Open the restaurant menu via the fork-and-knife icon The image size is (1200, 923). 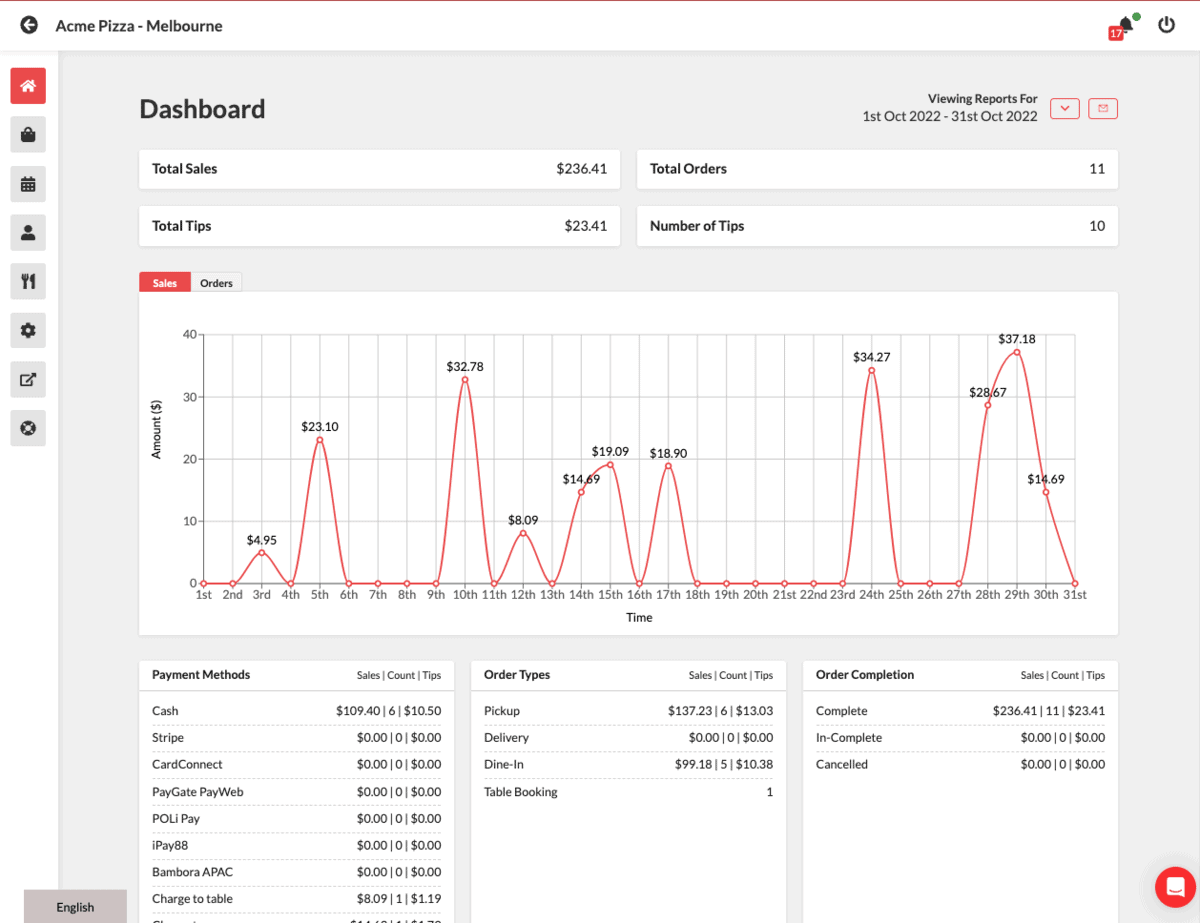coord(27,281)
